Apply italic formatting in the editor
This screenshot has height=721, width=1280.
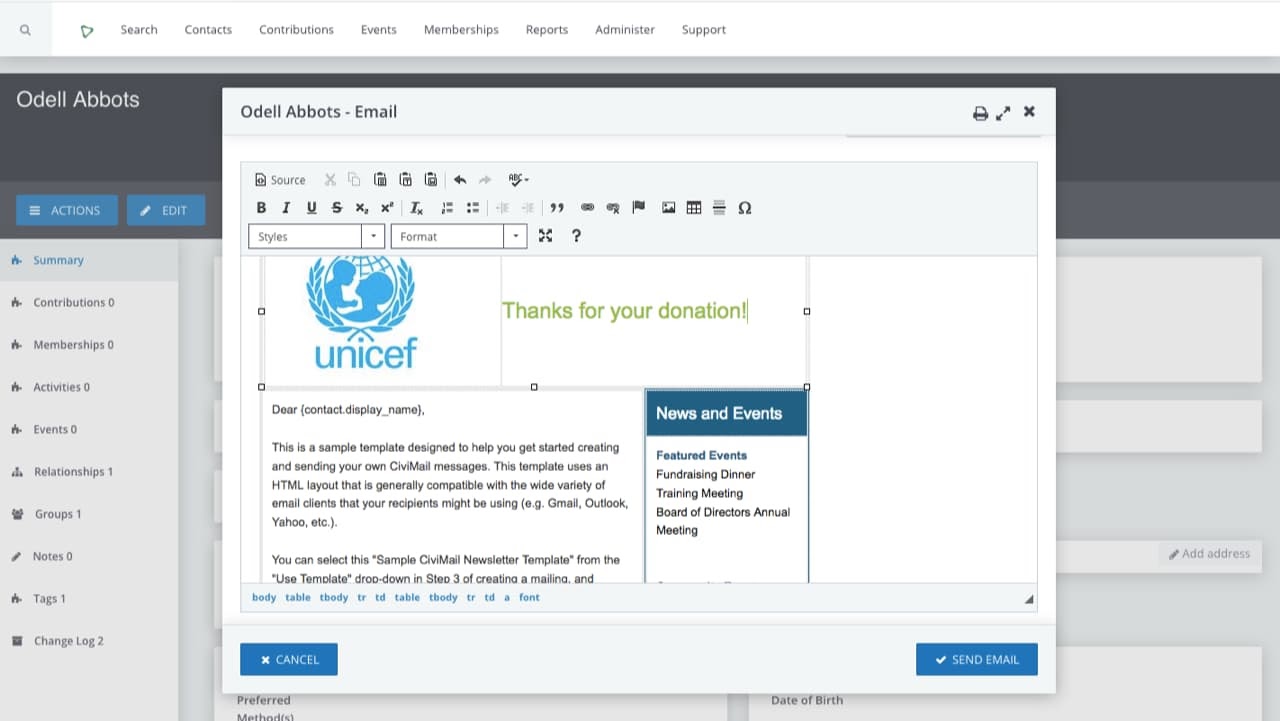pos(286,208)
